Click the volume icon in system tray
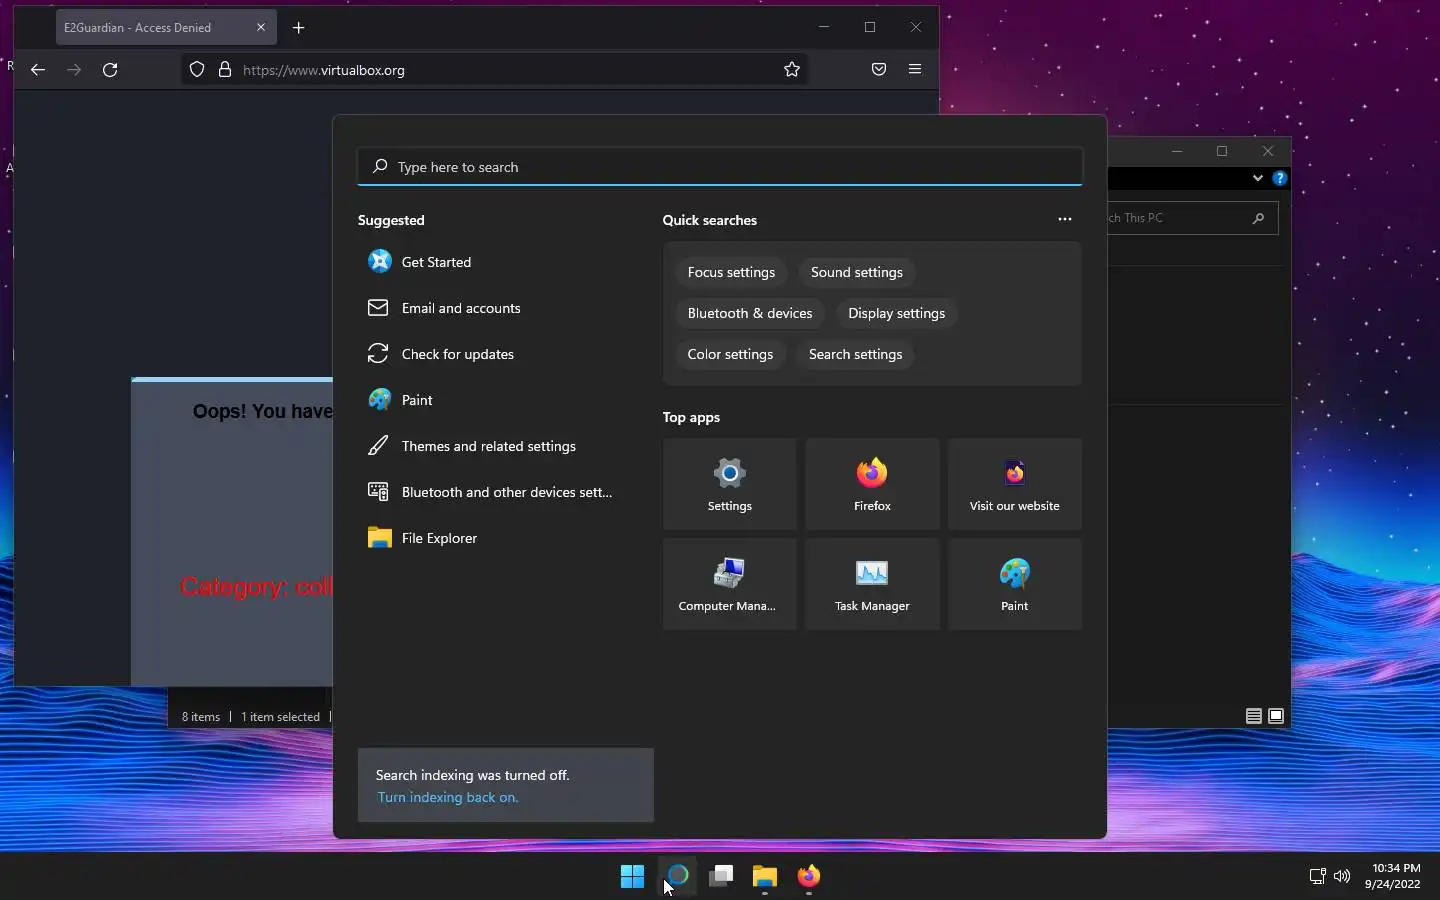 1342,877
